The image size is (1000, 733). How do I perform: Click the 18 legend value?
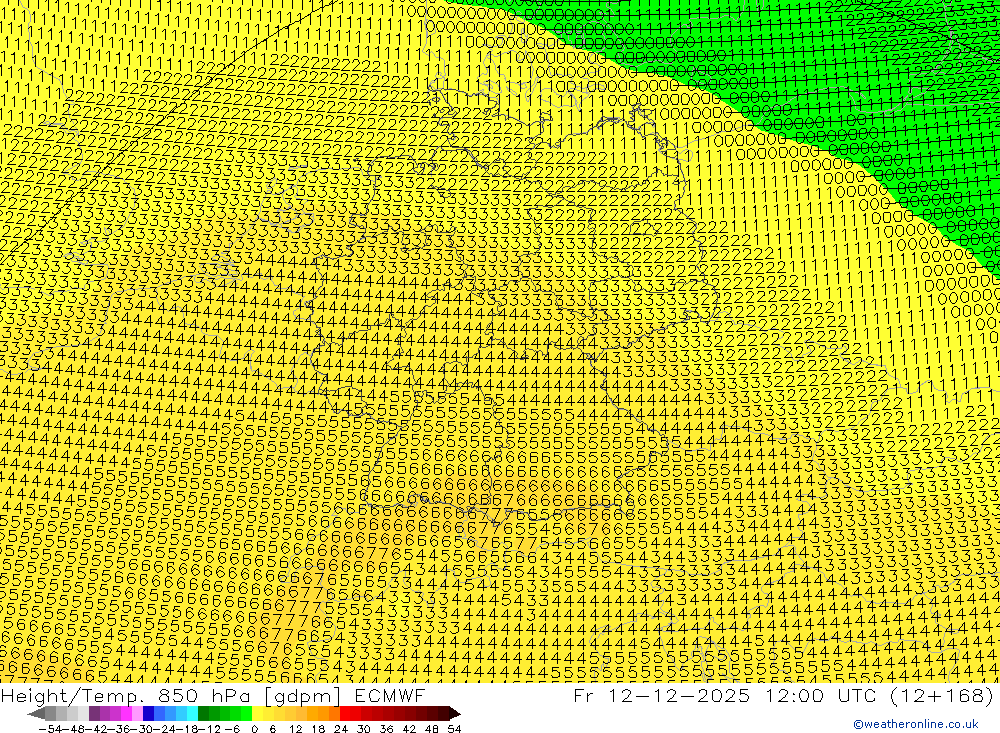318,729
